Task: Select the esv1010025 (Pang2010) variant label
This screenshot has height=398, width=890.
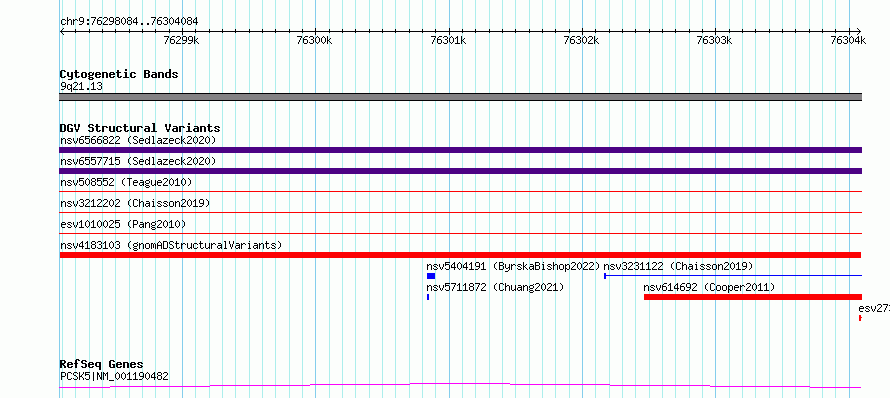Action: tap(123, 224)
